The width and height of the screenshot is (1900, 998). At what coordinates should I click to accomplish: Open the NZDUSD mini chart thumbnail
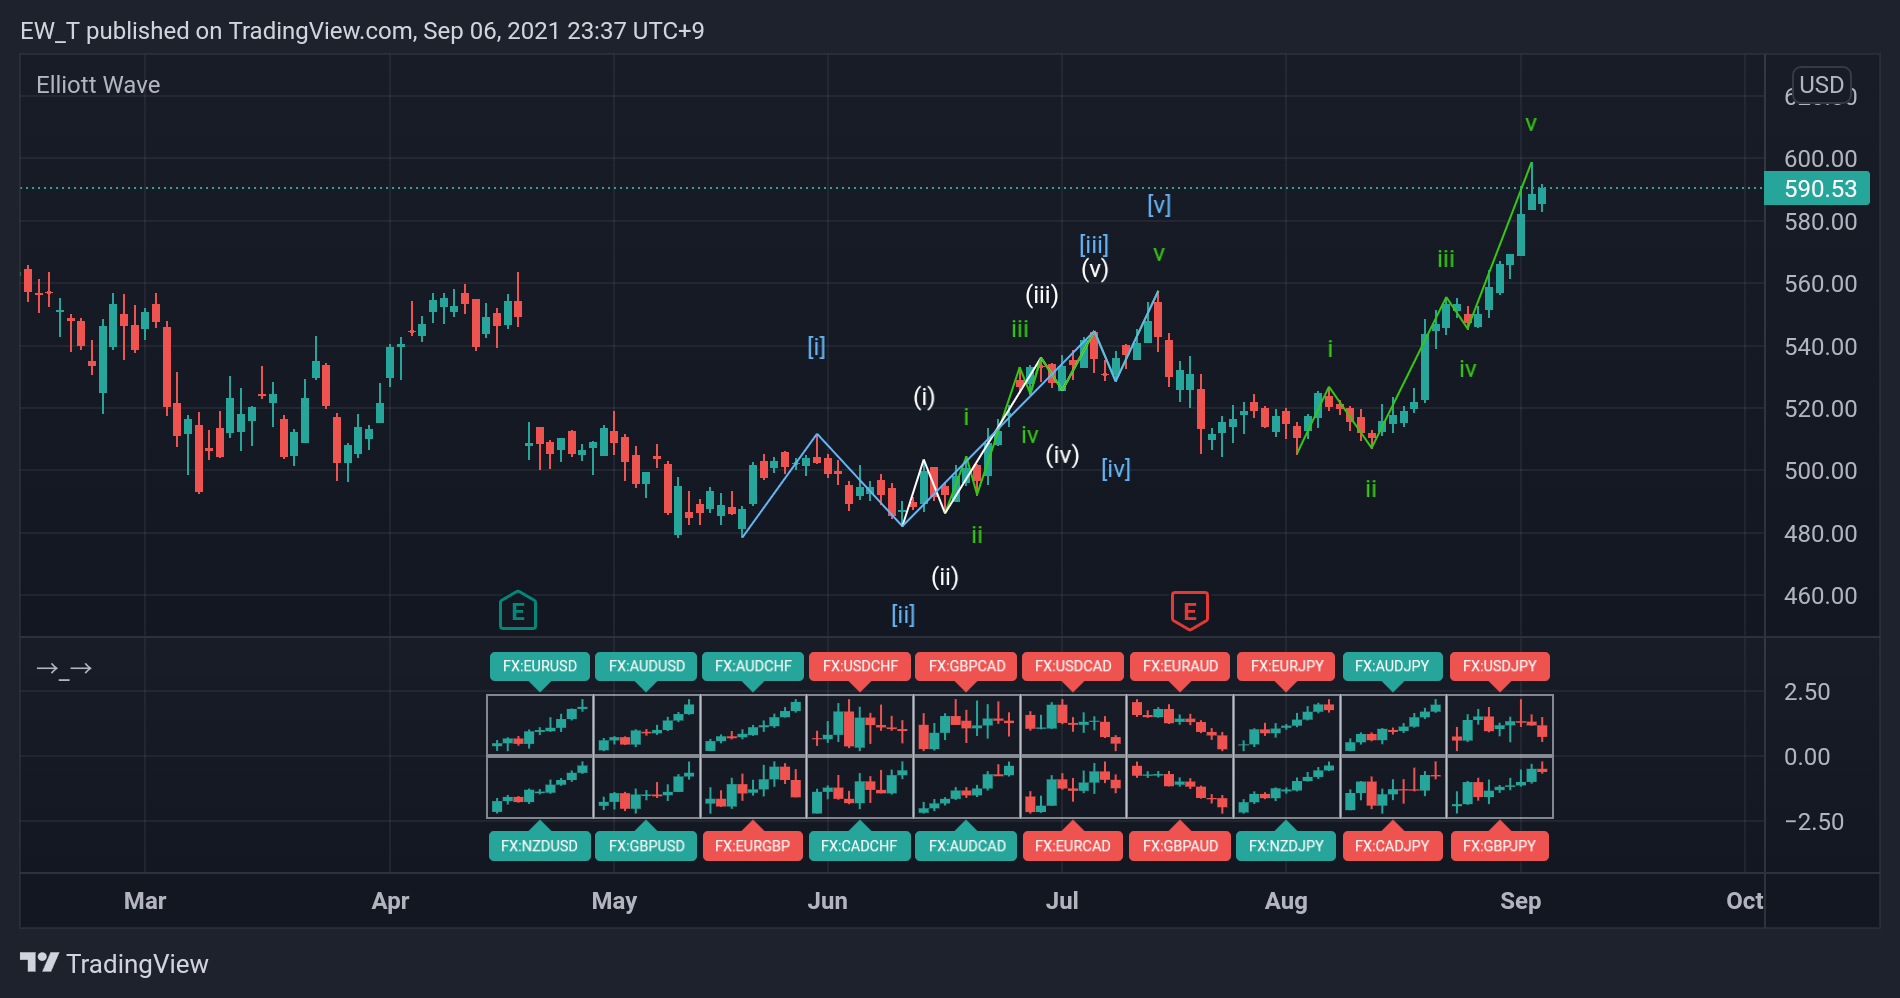[x=540, y=787]
